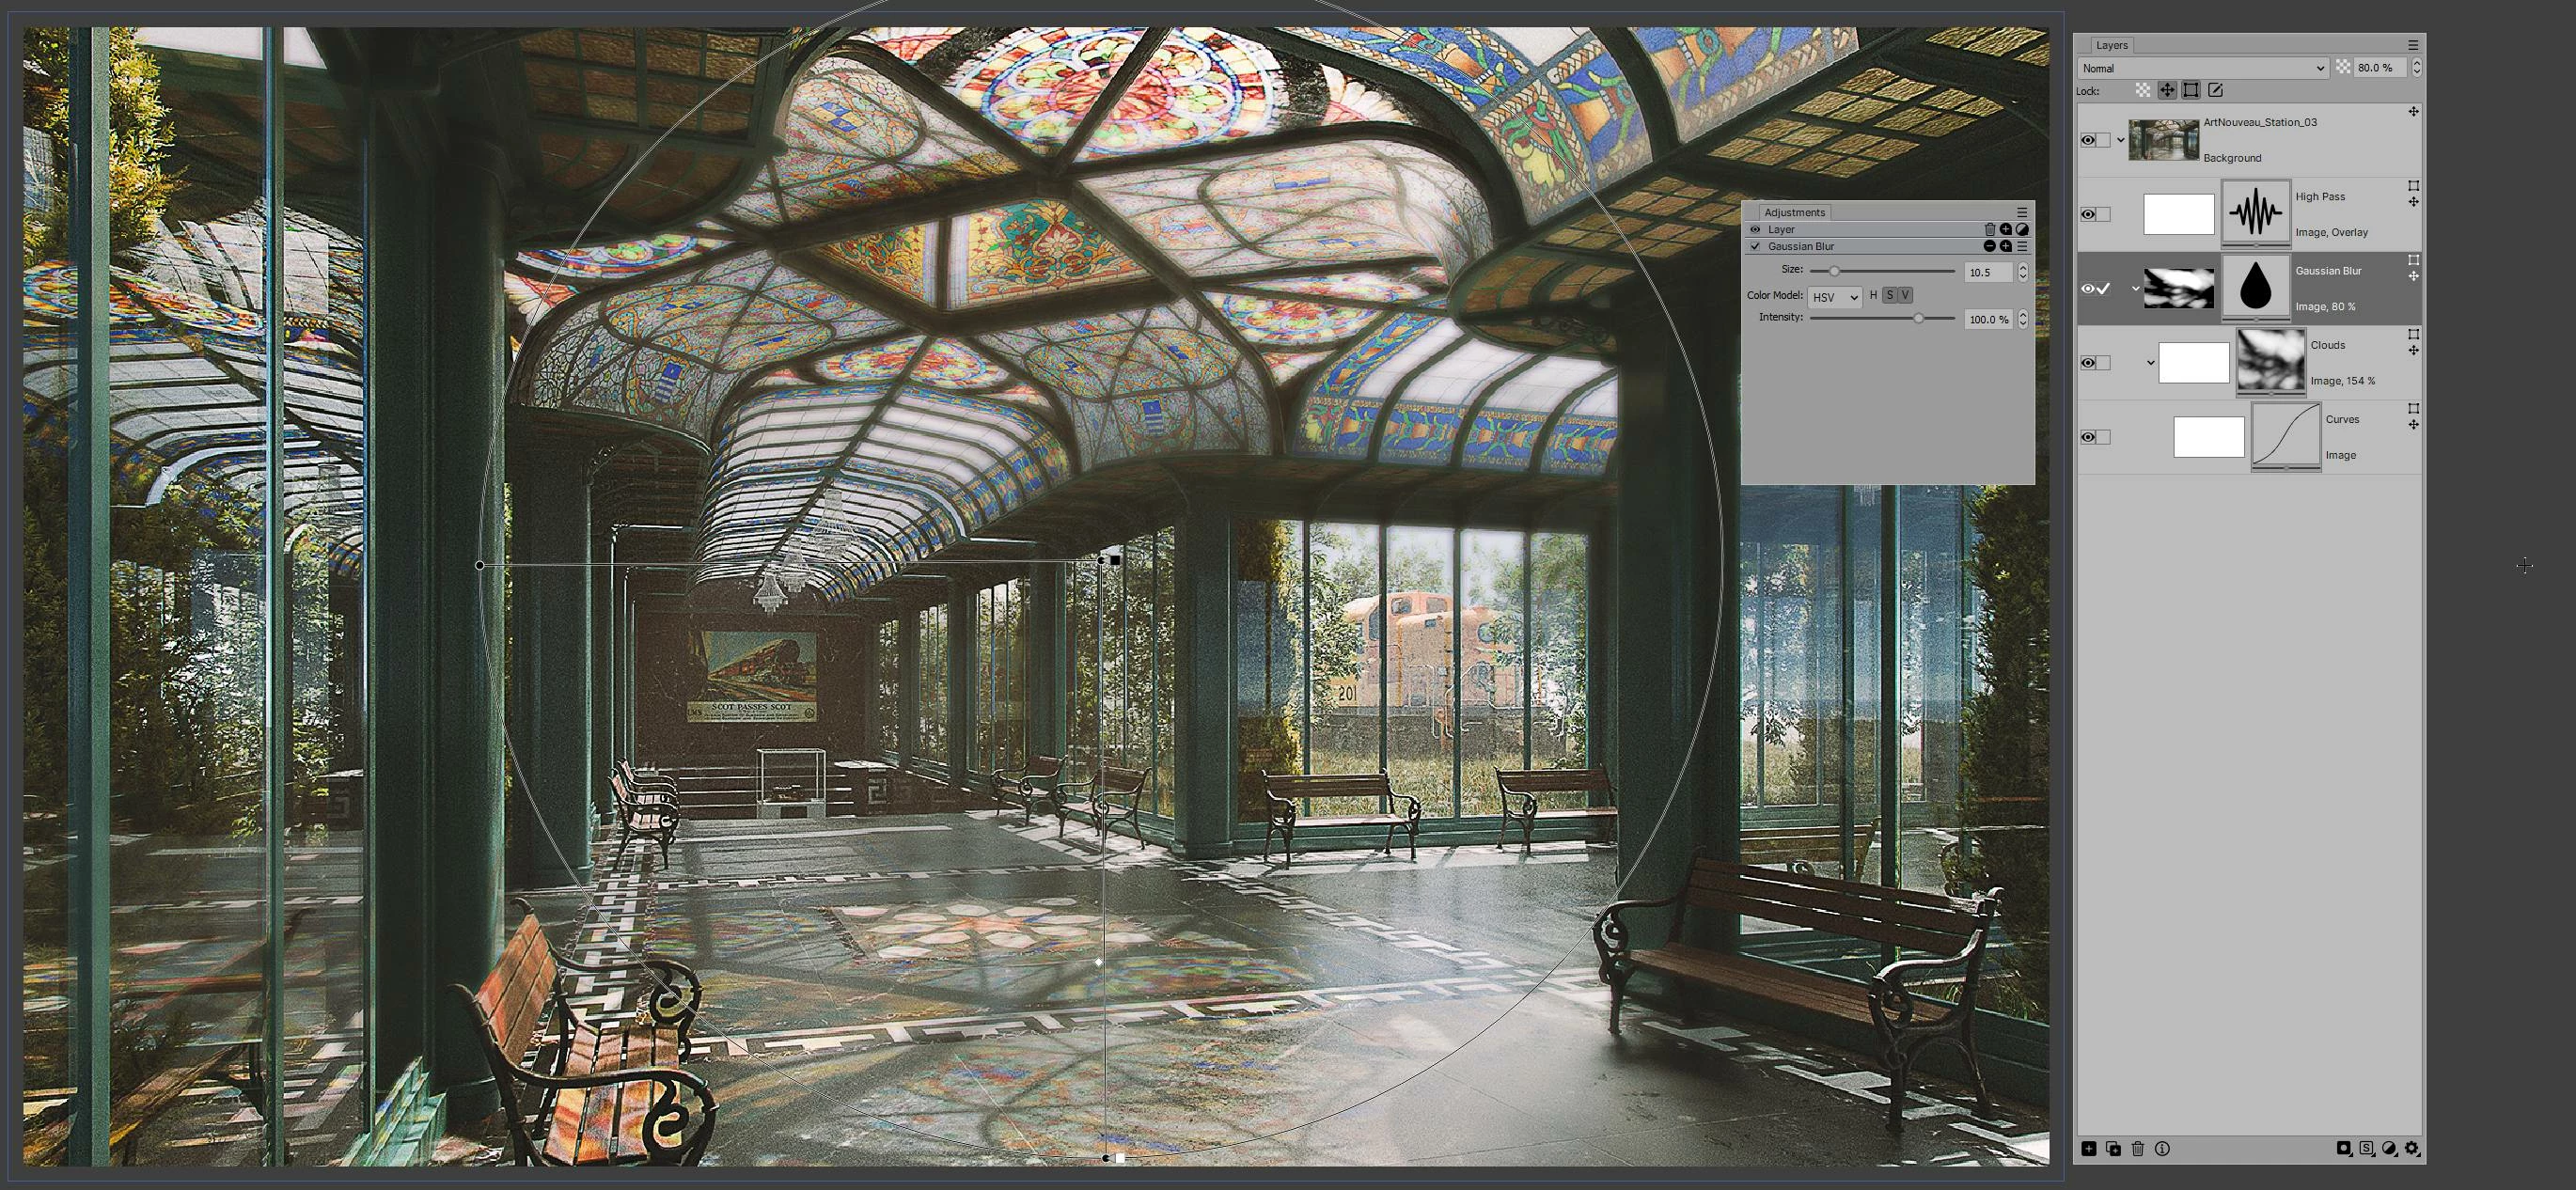Select the Adjustments tab
The width and height of the screenshot is (2576, 1190).
point(1794,212)
